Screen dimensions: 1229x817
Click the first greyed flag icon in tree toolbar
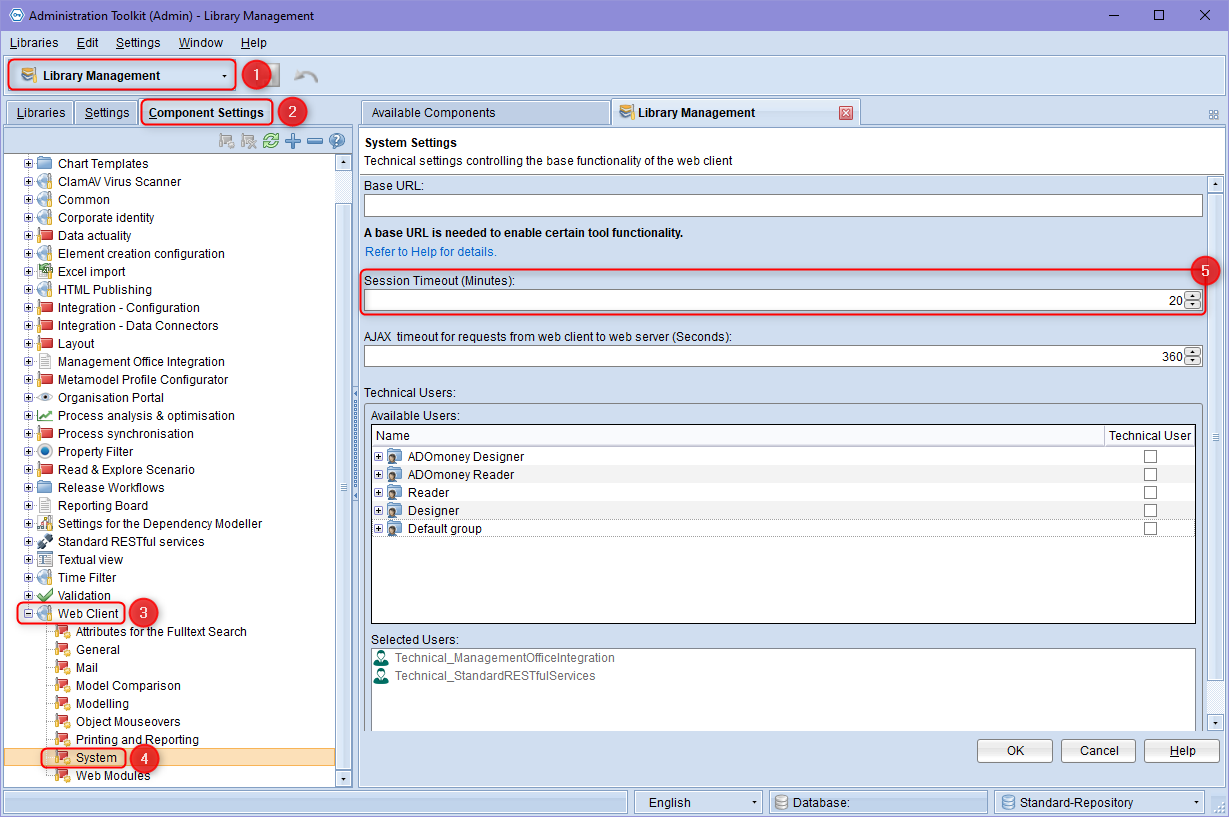(x=227, y=141)
